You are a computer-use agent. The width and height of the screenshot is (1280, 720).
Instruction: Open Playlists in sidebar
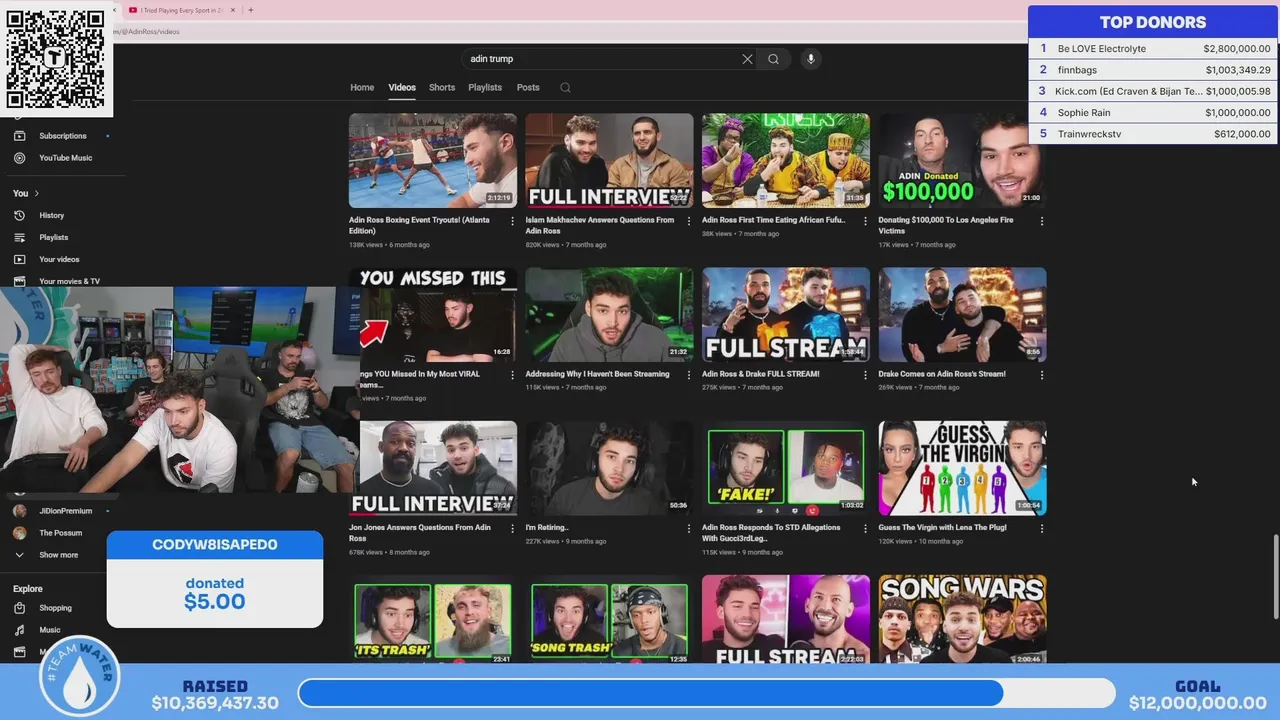click(53, 237)
